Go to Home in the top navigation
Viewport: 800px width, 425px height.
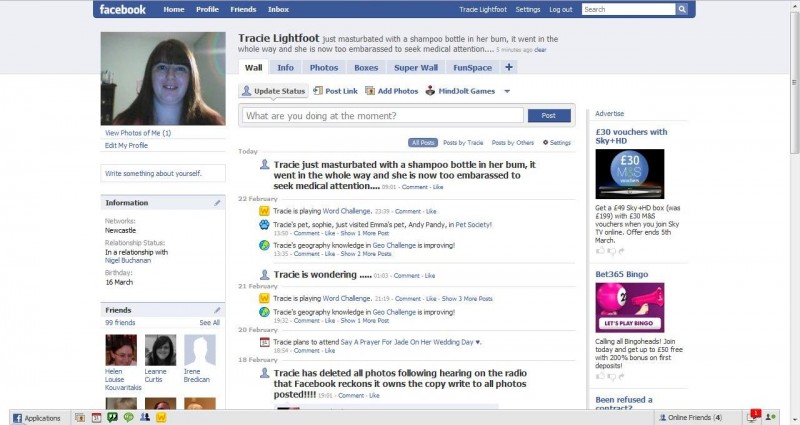coord(174,9)
